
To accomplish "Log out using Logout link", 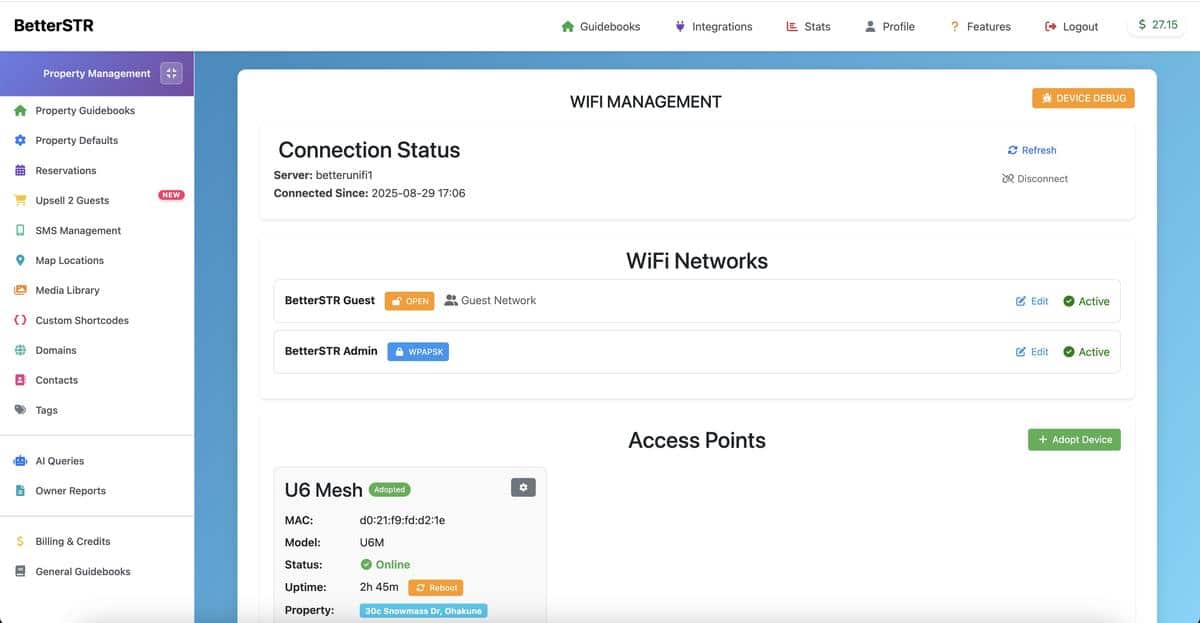I will point(1072,26).
